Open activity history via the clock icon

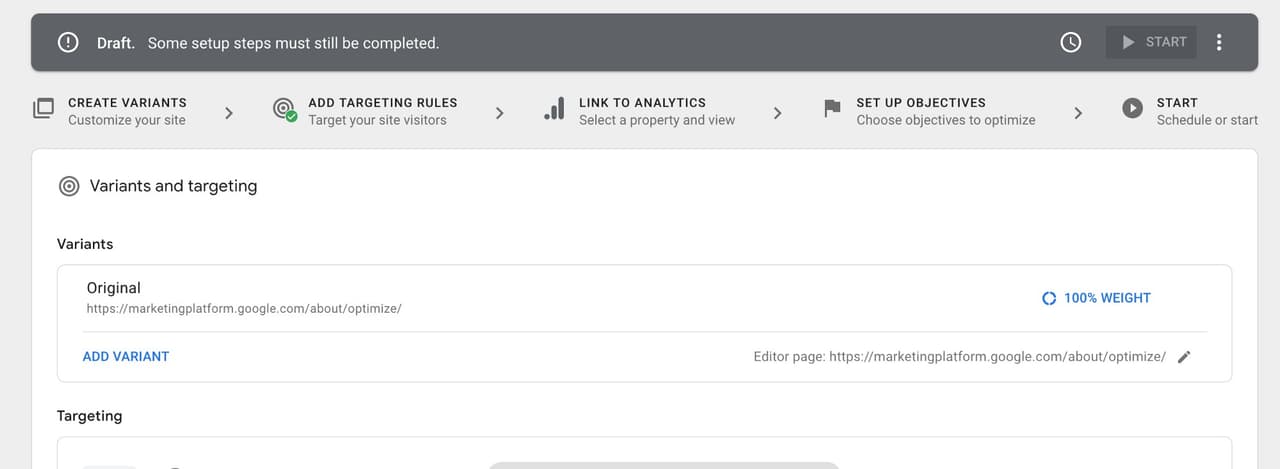(x=1070, y=43)
